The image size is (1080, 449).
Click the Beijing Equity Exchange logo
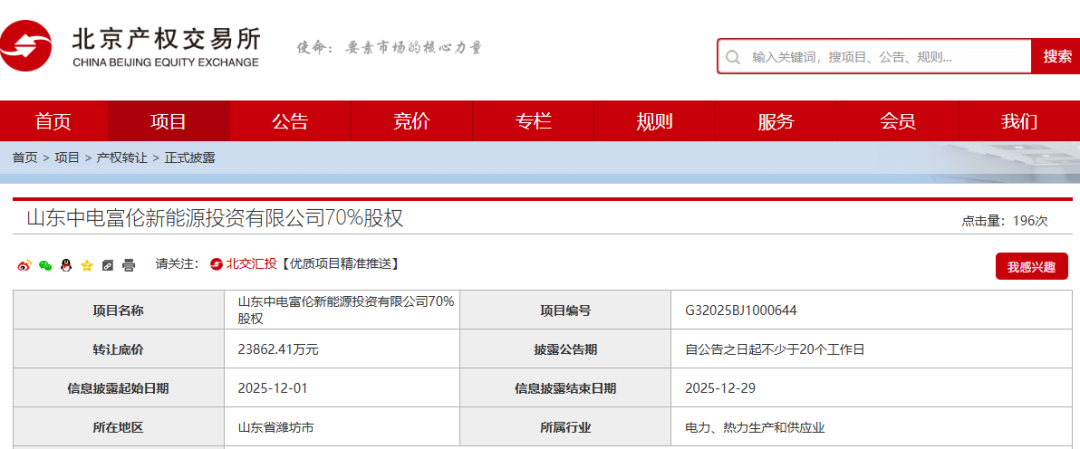(x=130, y=48)
